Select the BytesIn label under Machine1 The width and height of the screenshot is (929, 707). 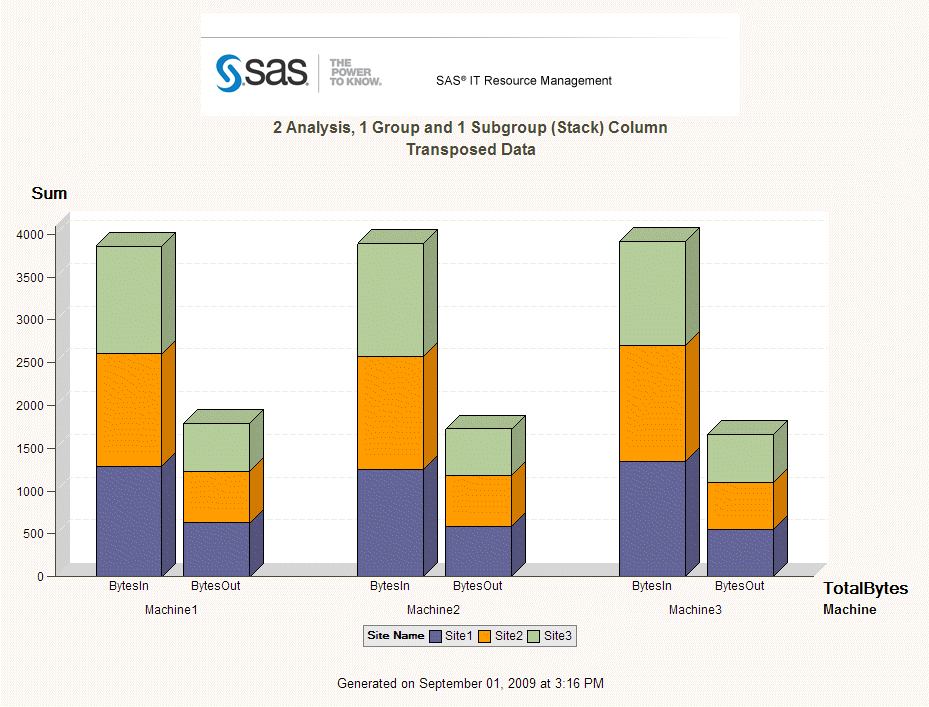point(128,586)
